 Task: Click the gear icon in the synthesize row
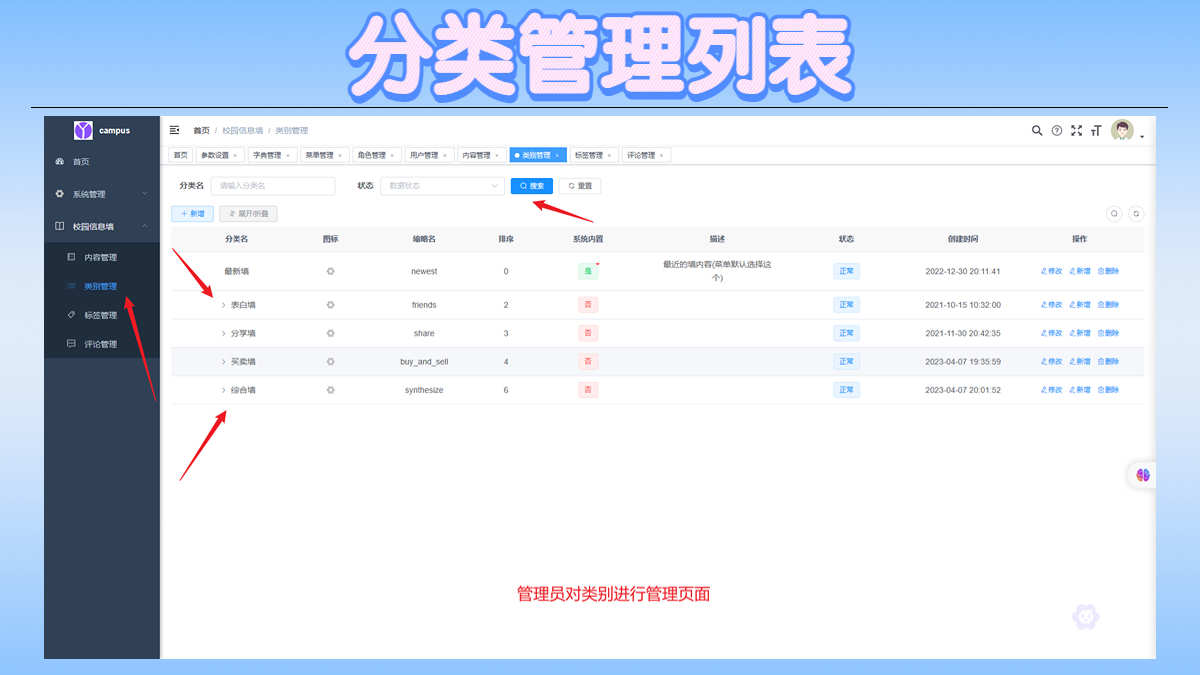[330, 390]
